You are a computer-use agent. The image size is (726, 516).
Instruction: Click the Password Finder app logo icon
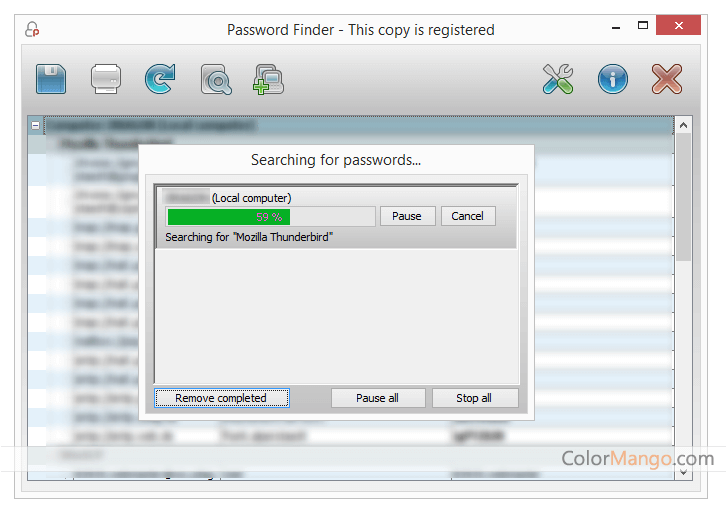[x=32, y=29]
